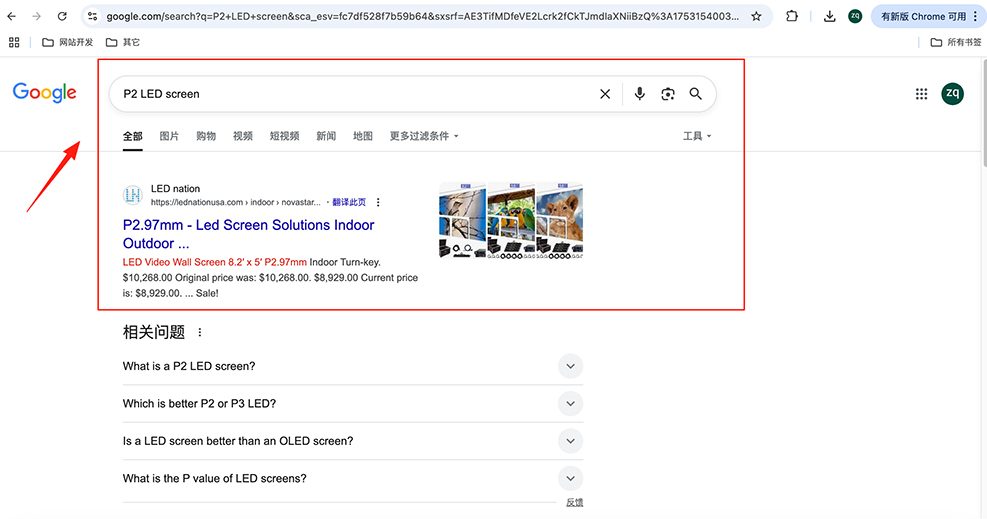Go to the Google logo homepage

point(45,92)
